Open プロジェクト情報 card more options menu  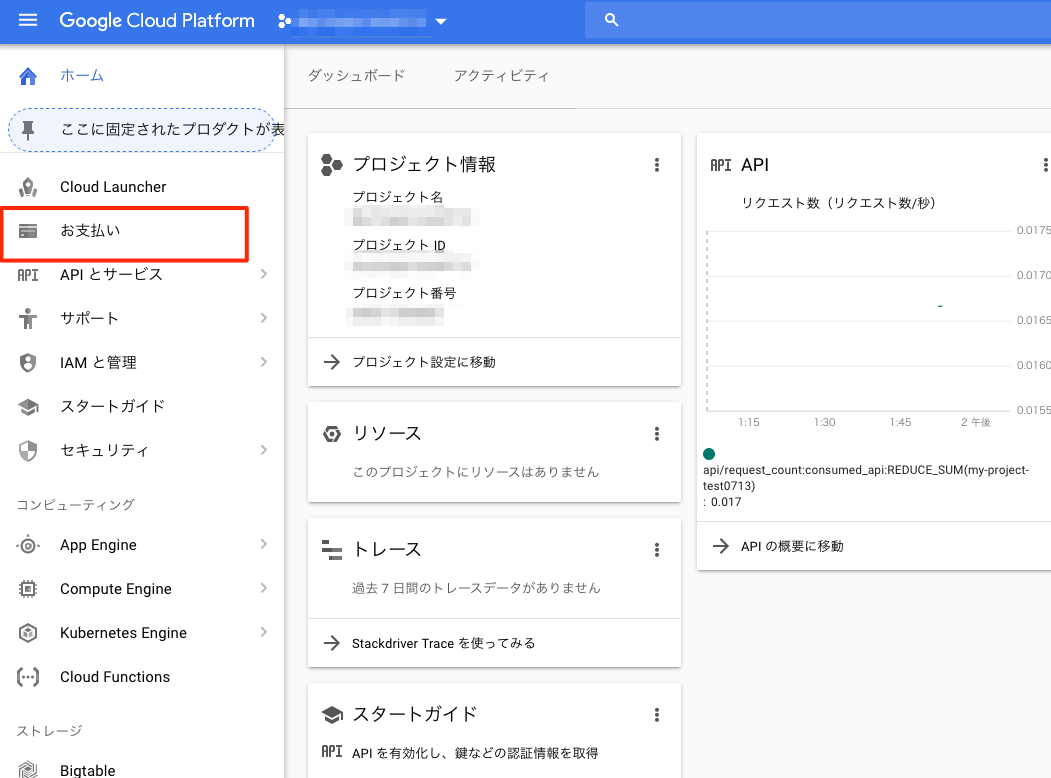(x=657, y=165)
